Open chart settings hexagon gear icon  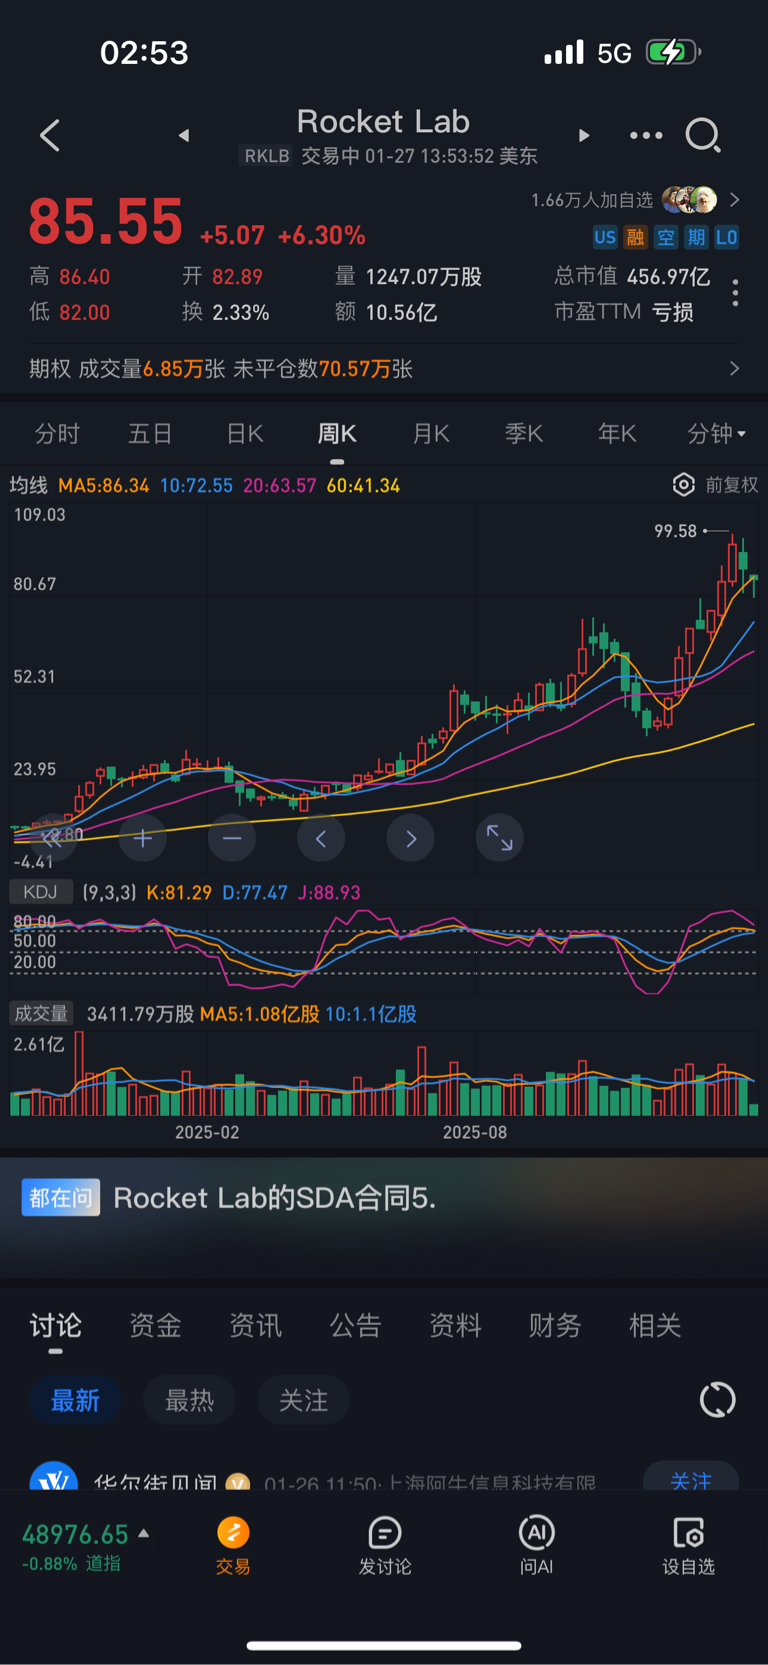(683, 485)
